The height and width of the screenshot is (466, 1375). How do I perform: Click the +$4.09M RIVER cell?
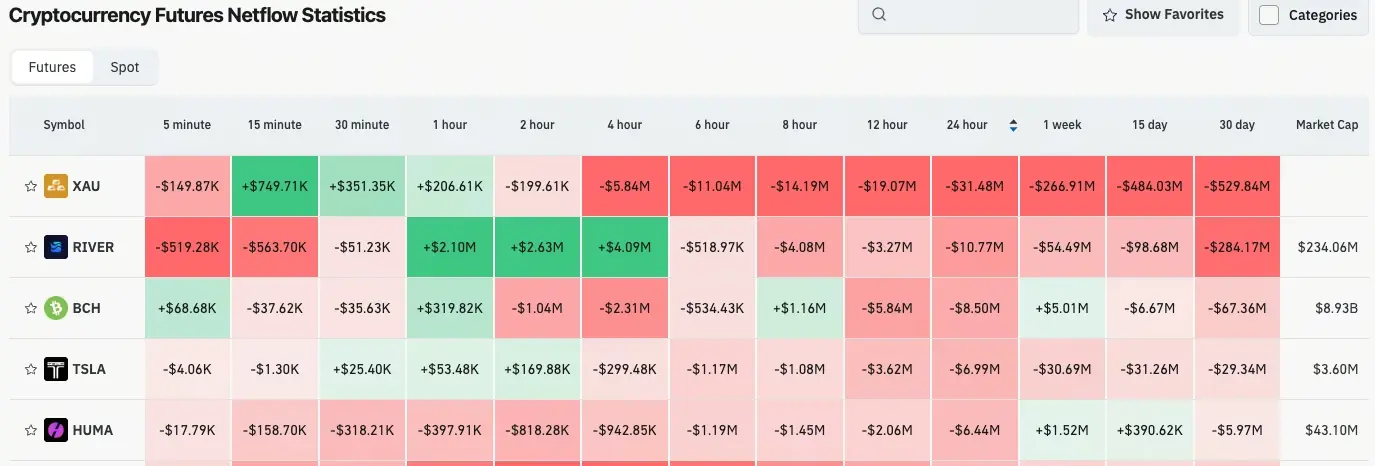coord(624,247)
